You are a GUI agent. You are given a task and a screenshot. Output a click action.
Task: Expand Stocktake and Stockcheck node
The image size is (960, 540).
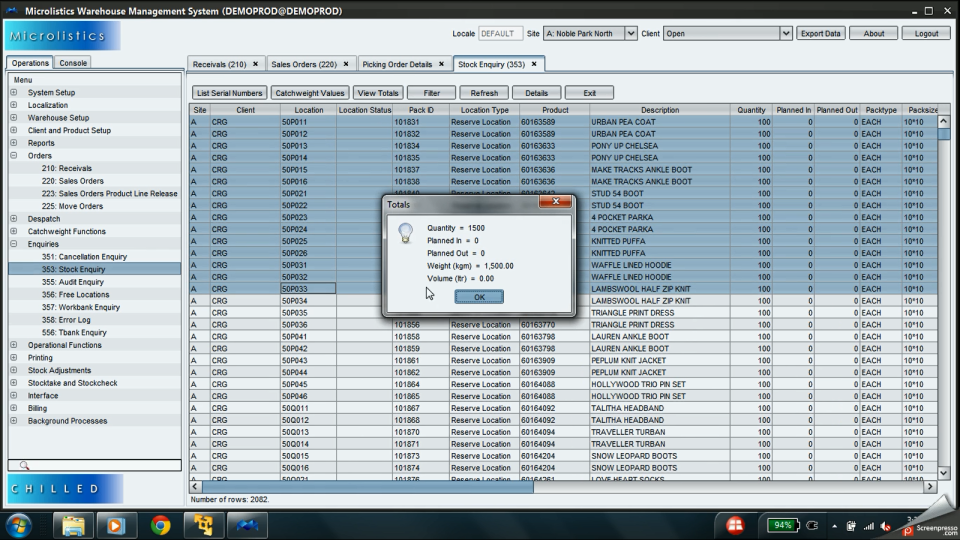click(13, 383)
